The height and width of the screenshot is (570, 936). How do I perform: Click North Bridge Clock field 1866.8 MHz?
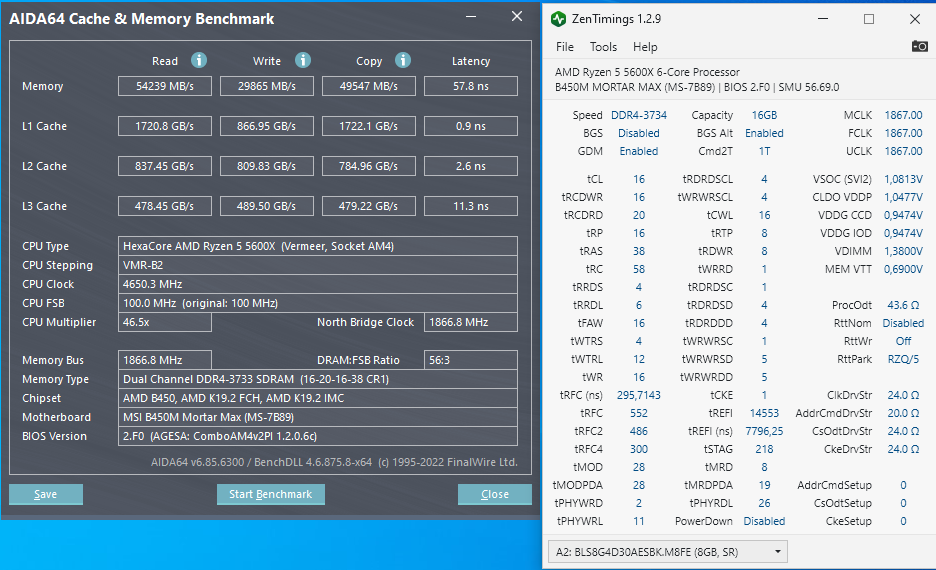(x=471, y=322)
